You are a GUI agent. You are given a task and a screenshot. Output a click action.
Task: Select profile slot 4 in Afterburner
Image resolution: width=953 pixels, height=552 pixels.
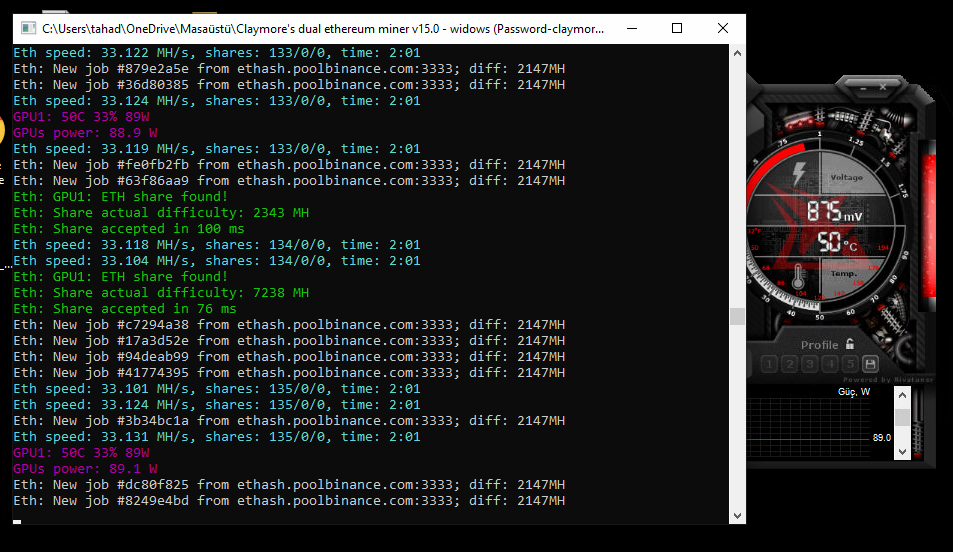(x=830, y=364)
